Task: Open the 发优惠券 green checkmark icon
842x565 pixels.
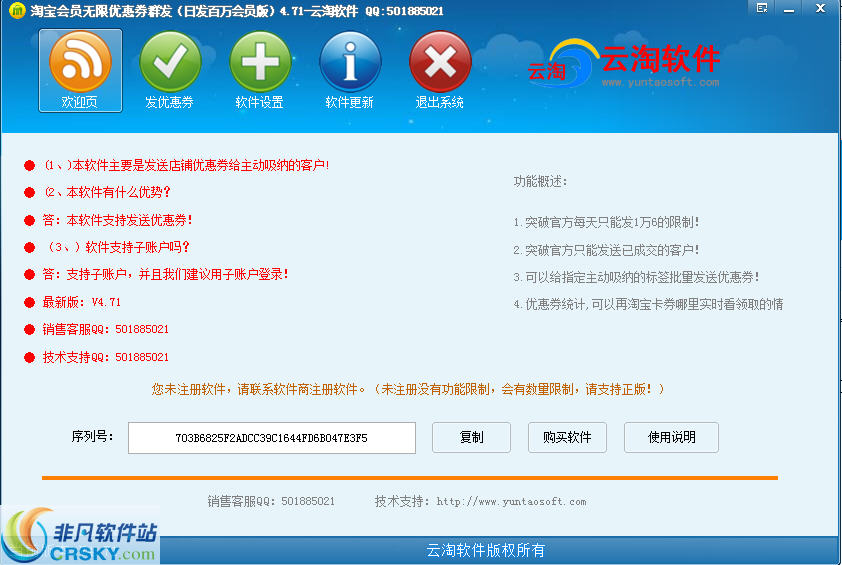Action: point(170,70)
